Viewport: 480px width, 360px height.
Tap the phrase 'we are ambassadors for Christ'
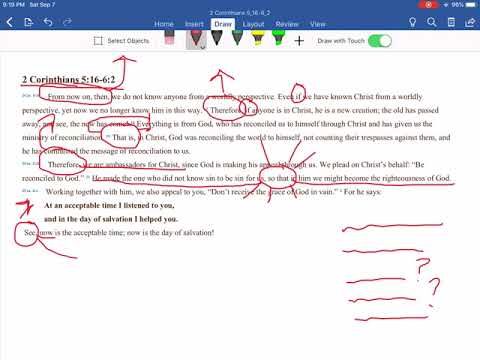pyautogui.click(x=133, y=165)
